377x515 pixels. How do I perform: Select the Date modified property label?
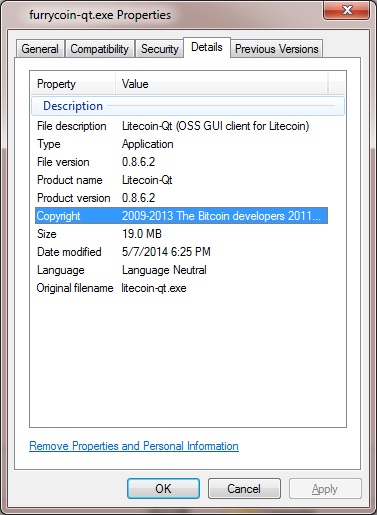pyautogui.click(x=69, y=252)
